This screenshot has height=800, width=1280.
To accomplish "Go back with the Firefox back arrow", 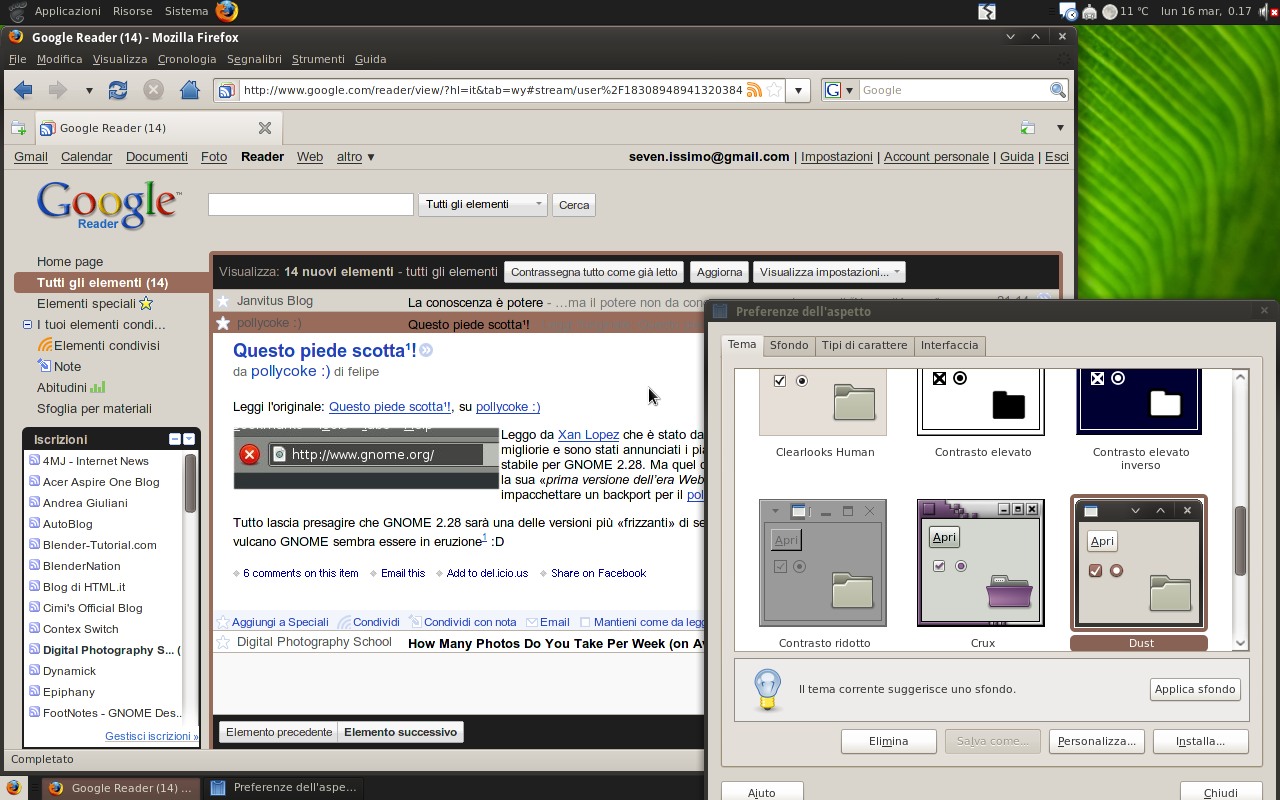I will [x=23, y=90].
